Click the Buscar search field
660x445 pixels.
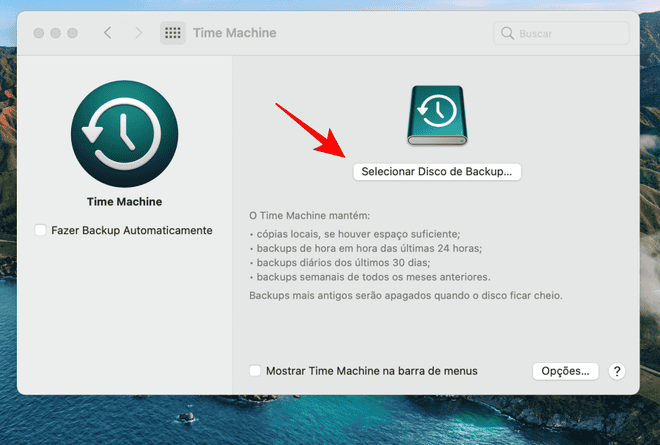coord(561,33)
